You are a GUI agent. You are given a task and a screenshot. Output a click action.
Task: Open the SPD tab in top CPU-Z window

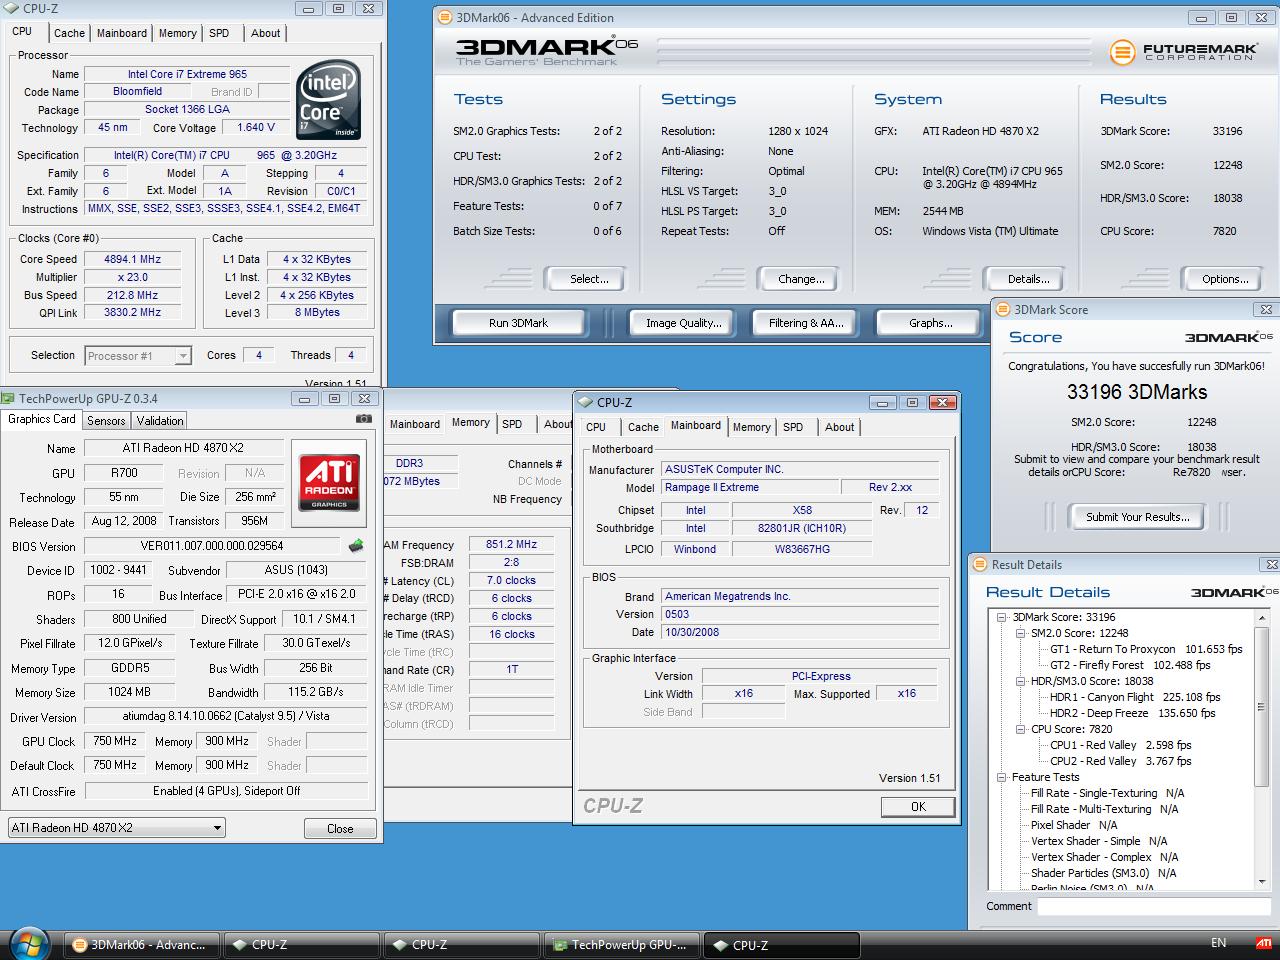tap(219, 33)
